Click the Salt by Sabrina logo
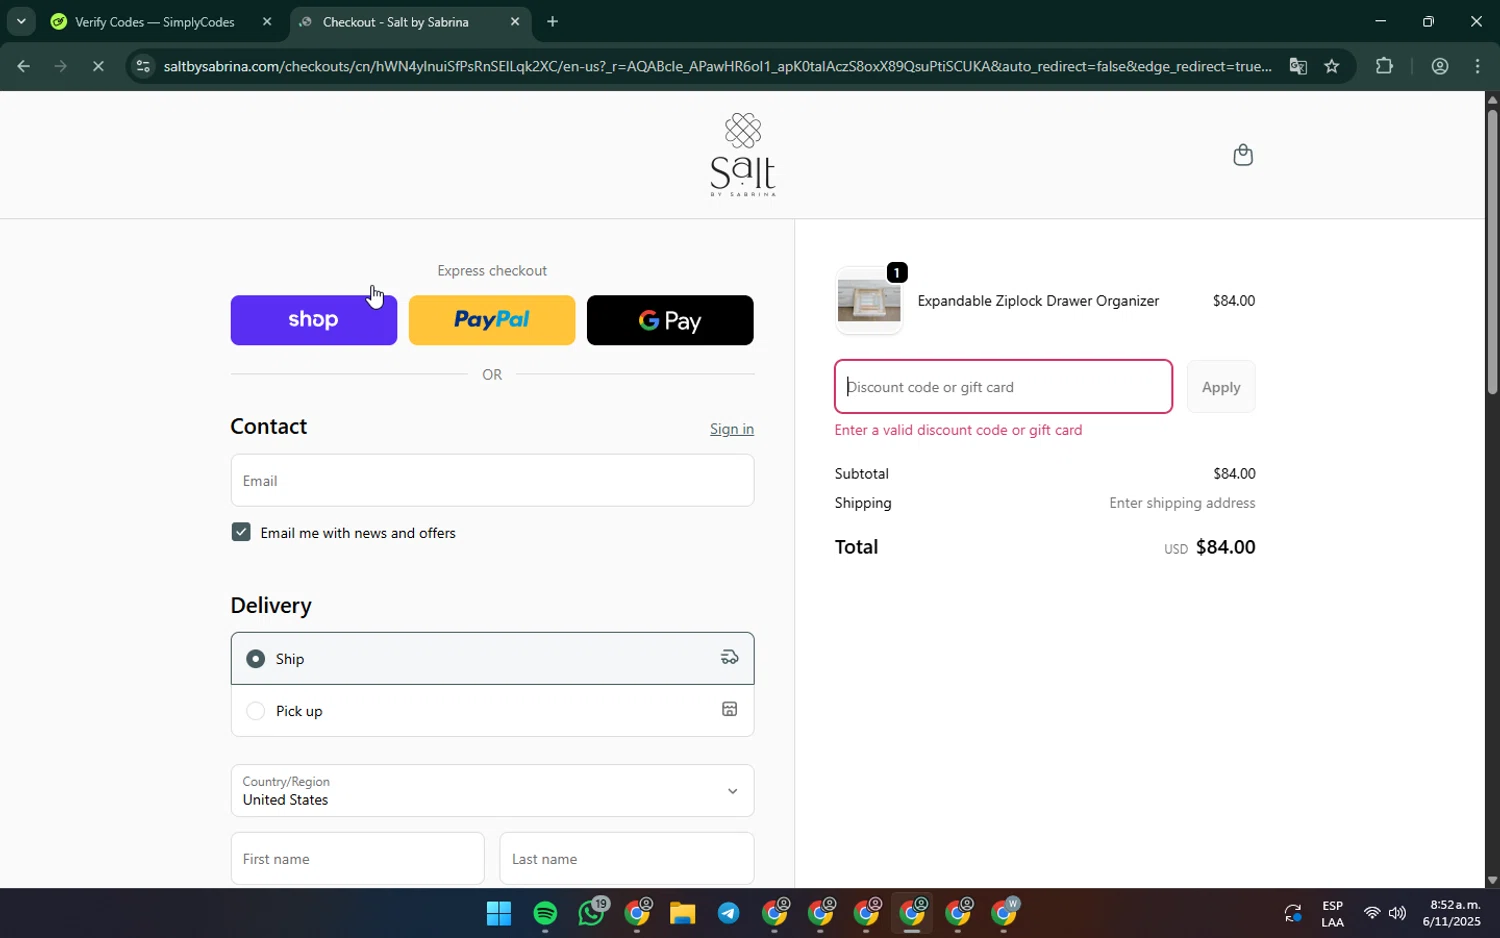Screen dimensions: 1500x938 (743, 154)
